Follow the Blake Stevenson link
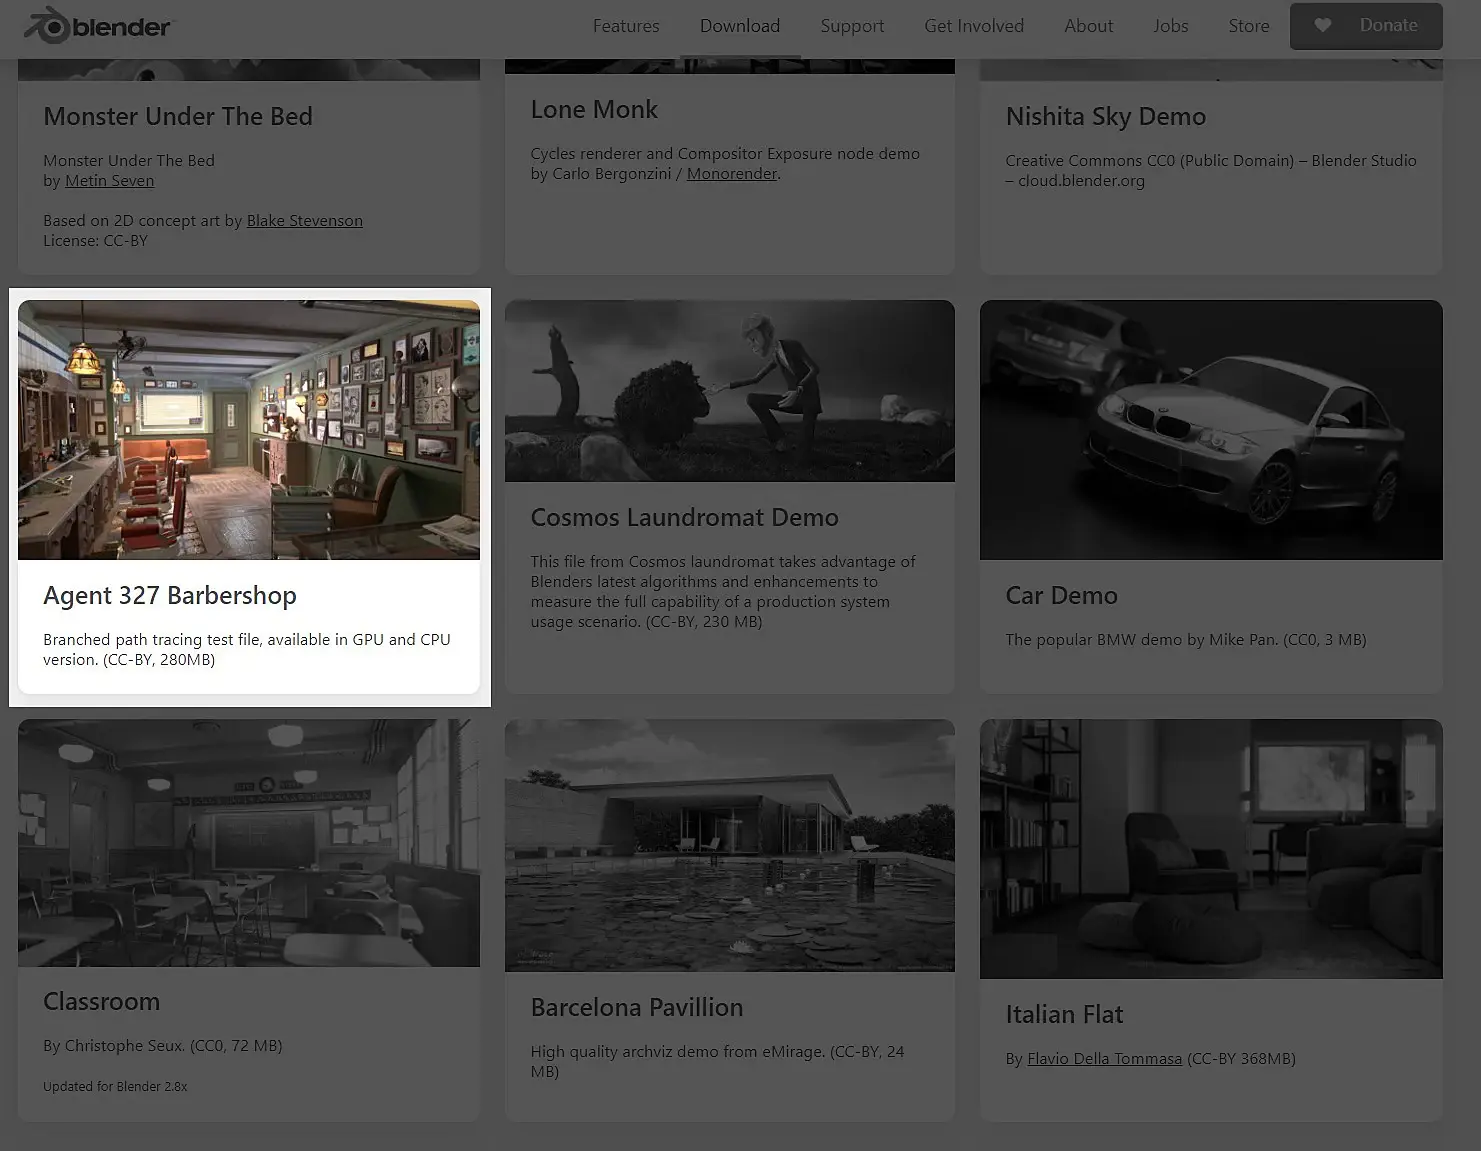The width and height of the screenshot is (1481, 1151). point(304,221)
